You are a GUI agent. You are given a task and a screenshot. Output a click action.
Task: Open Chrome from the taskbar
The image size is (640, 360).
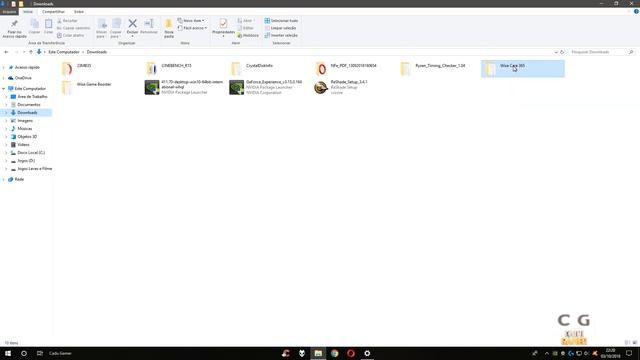(335, 353)
